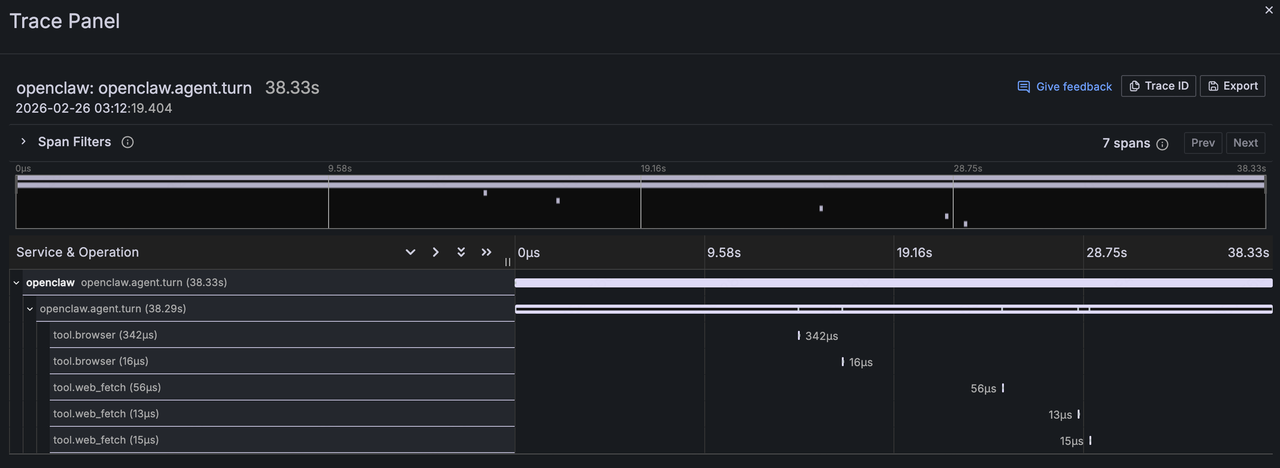This screenshot has height=468, width=1280.
Task: Expand the Span Filters section
Action: 24,142
